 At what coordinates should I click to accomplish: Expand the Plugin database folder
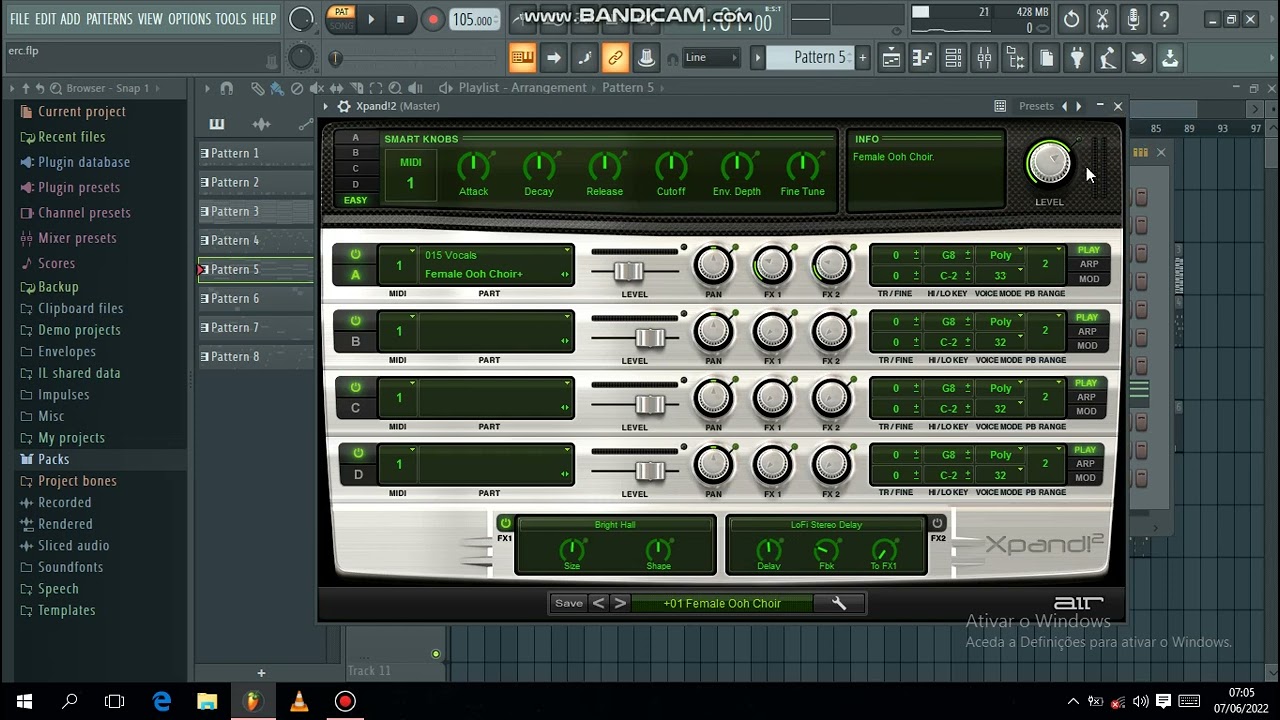[x=83, y=162]
